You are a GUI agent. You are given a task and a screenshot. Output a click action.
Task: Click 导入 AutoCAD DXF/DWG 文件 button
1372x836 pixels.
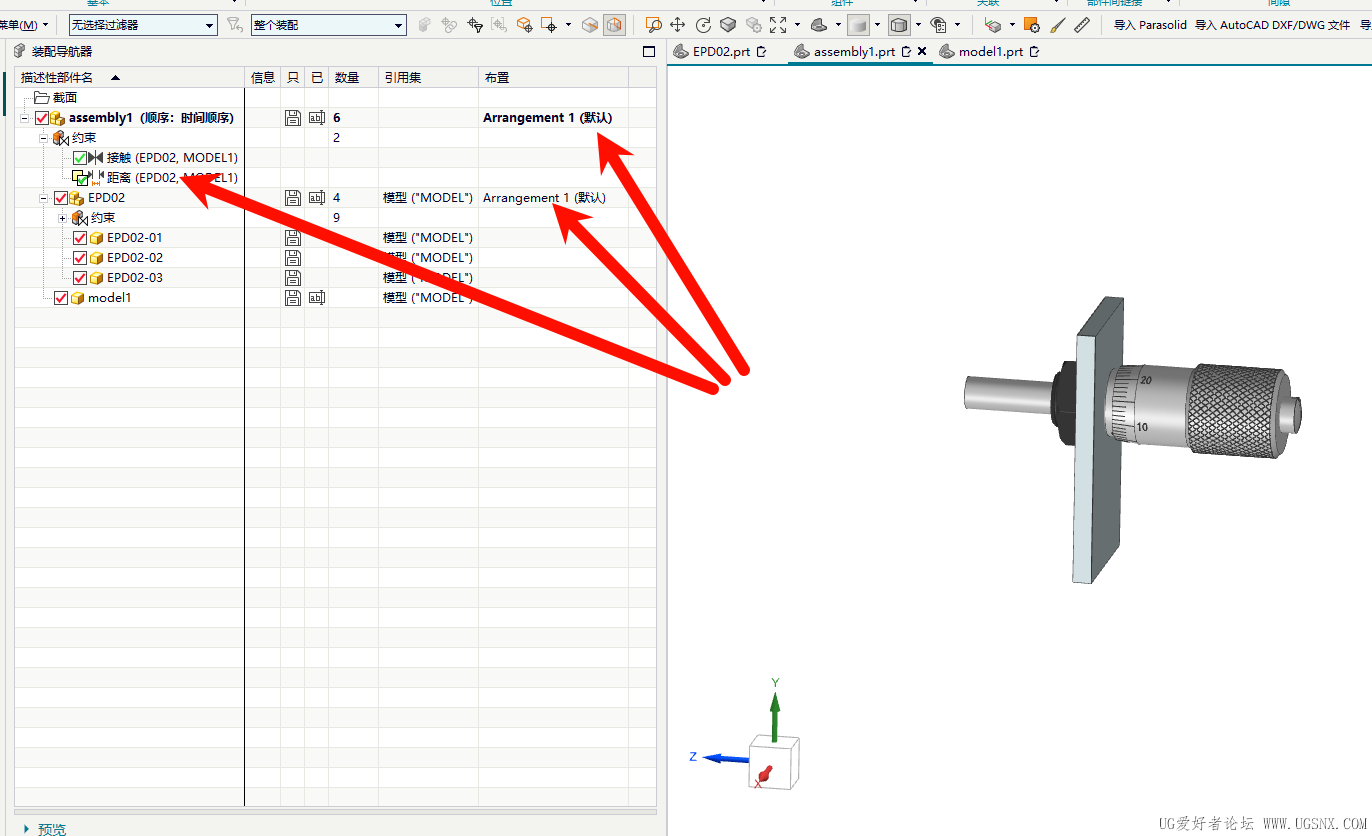1272,25
